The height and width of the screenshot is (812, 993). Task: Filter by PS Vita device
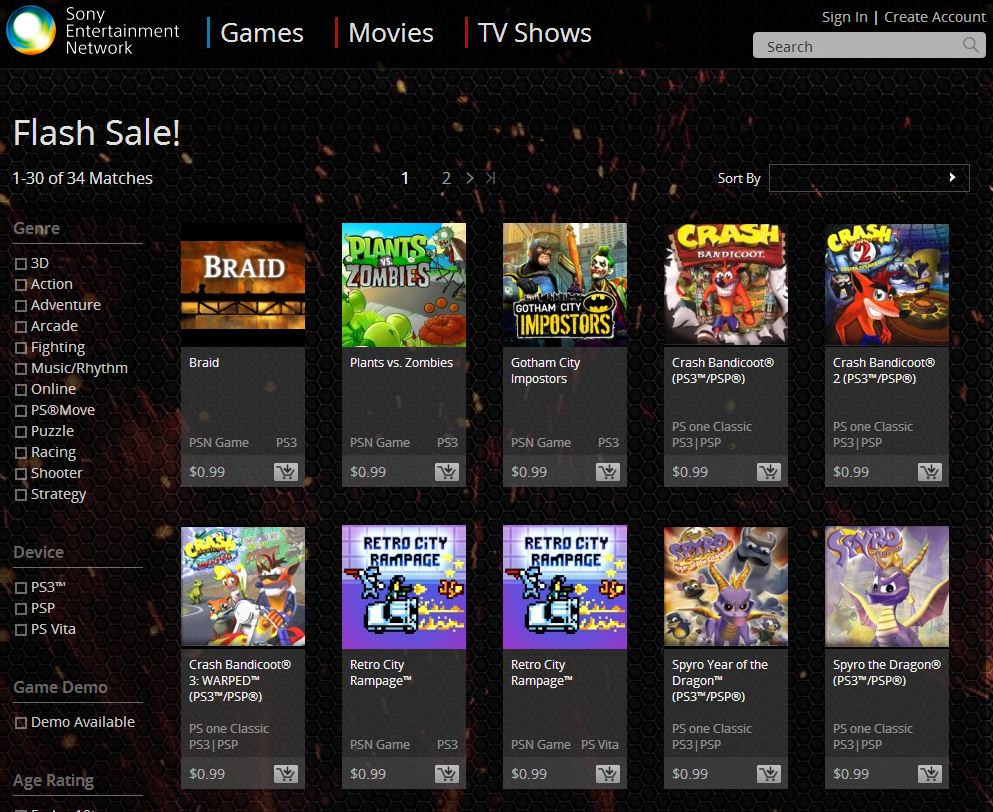21,630
